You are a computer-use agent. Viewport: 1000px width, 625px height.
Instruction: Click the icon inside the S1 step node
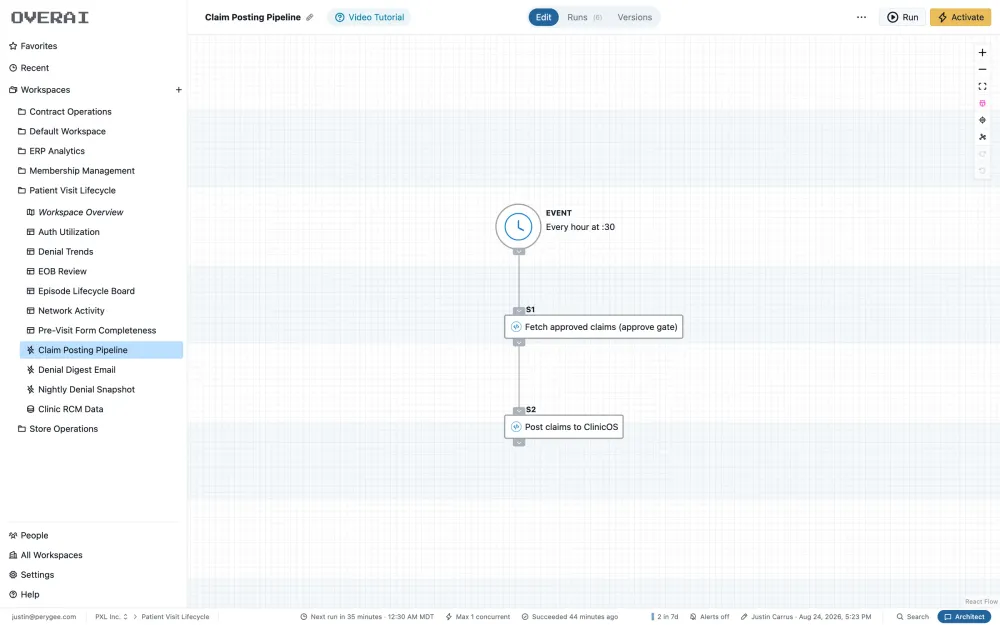click(516, 327)
